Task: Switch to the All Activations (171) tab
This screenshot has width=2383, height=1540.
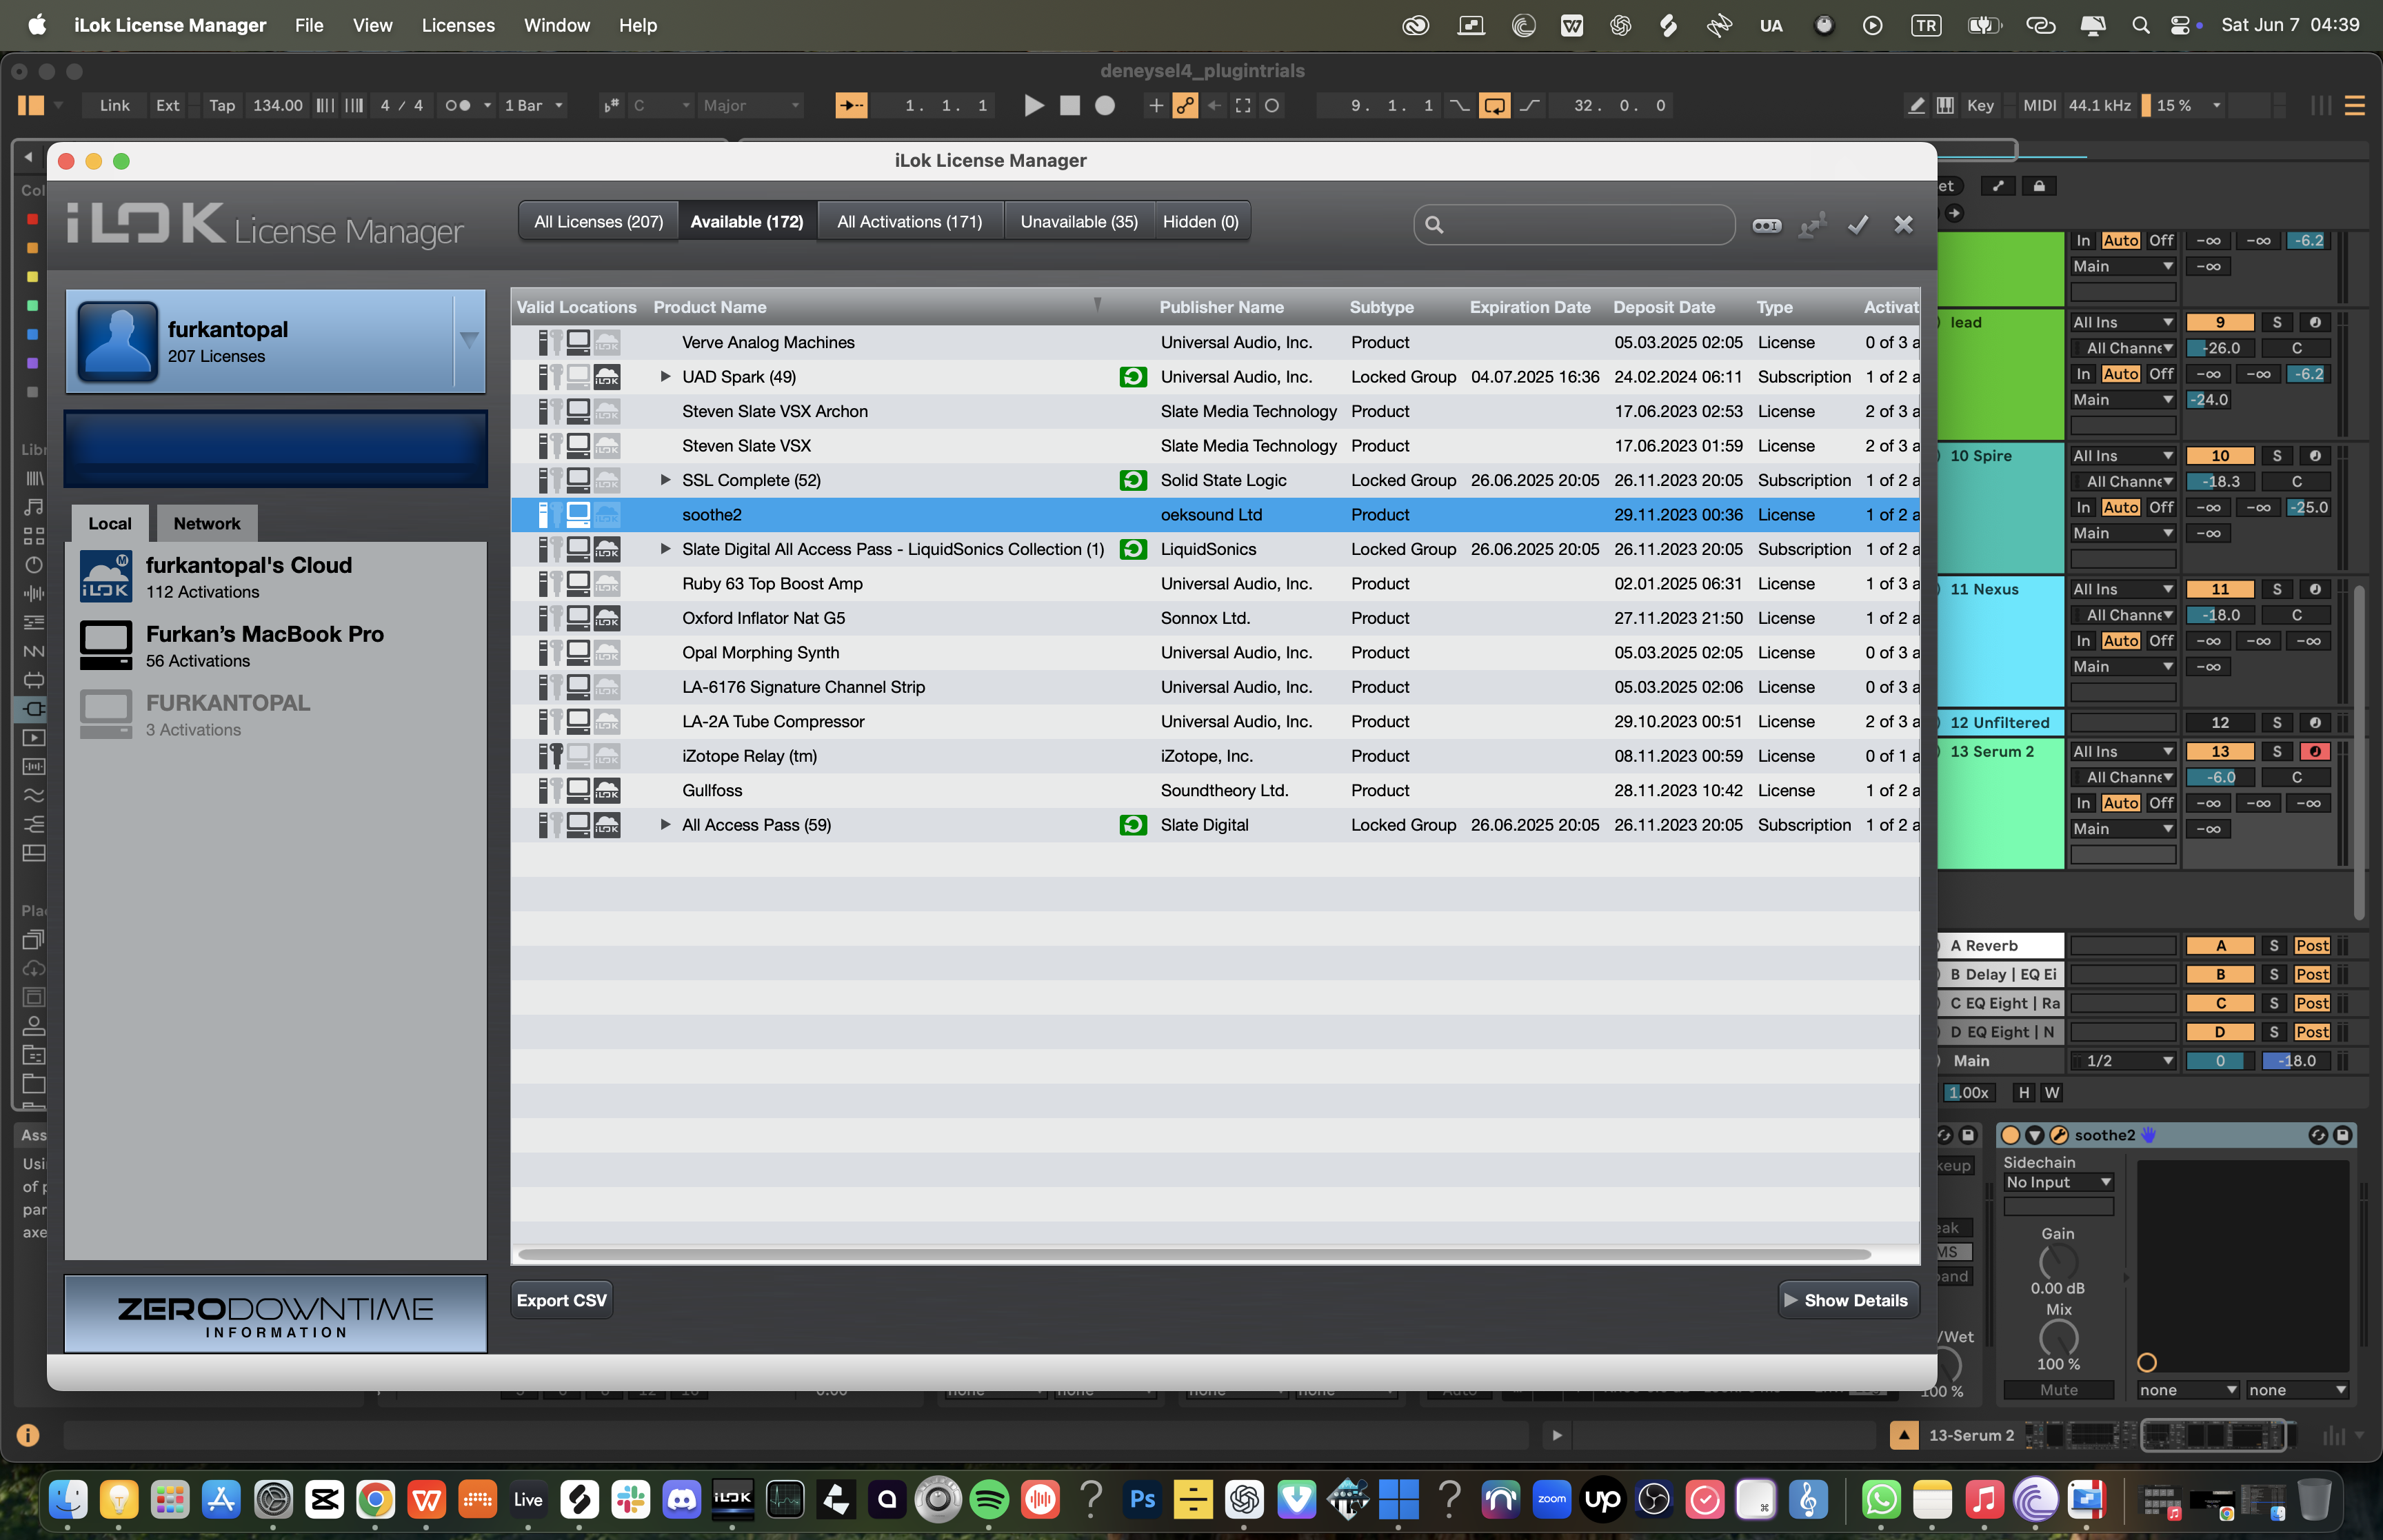Action: tap(909, 222)
